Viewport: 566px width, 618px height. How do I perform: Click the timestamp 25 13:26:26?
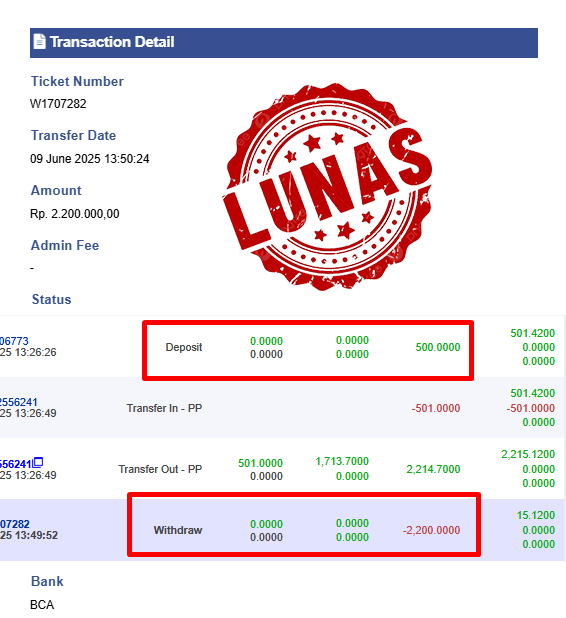pos(28,352)
